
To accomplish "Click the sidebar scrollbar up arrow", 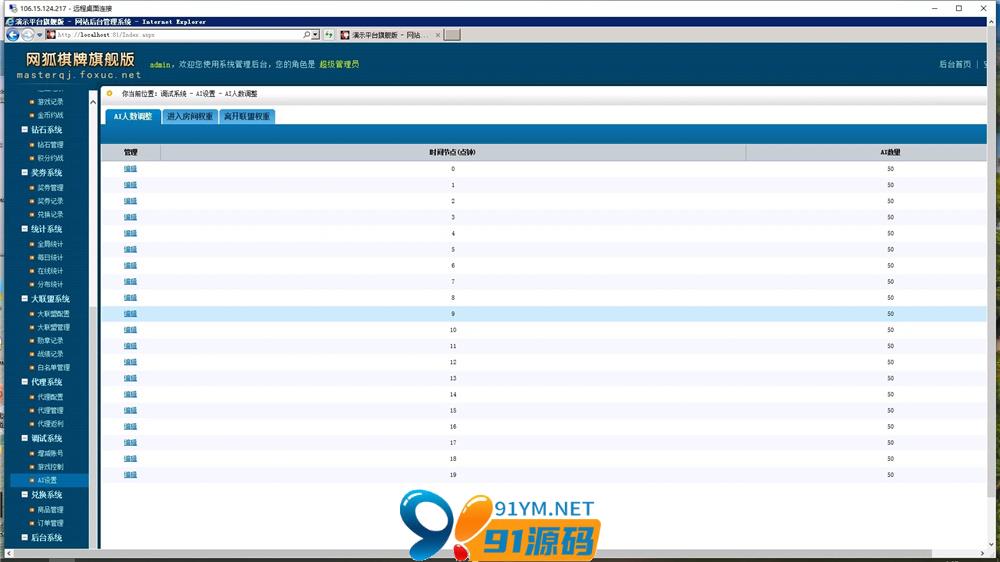I will pyautogui.click(x=93, y=102).
